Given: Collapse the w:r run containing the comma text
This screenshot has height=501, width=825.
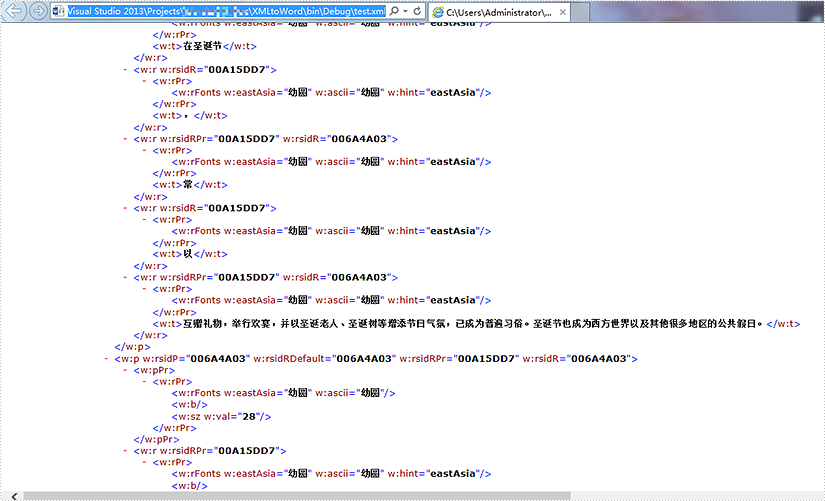Looking at the screenshot, I should click(x=125, y=69).
